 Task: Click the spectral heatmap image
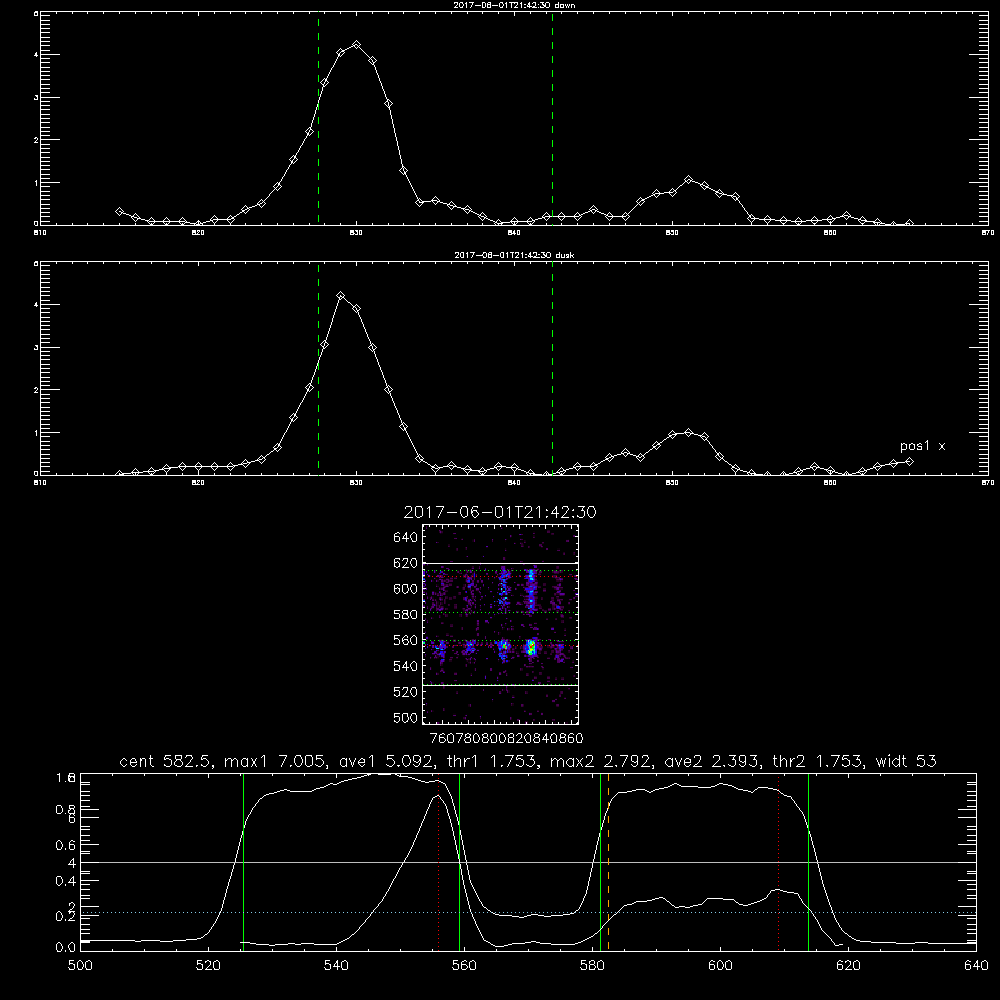click(x=500, y=624)
